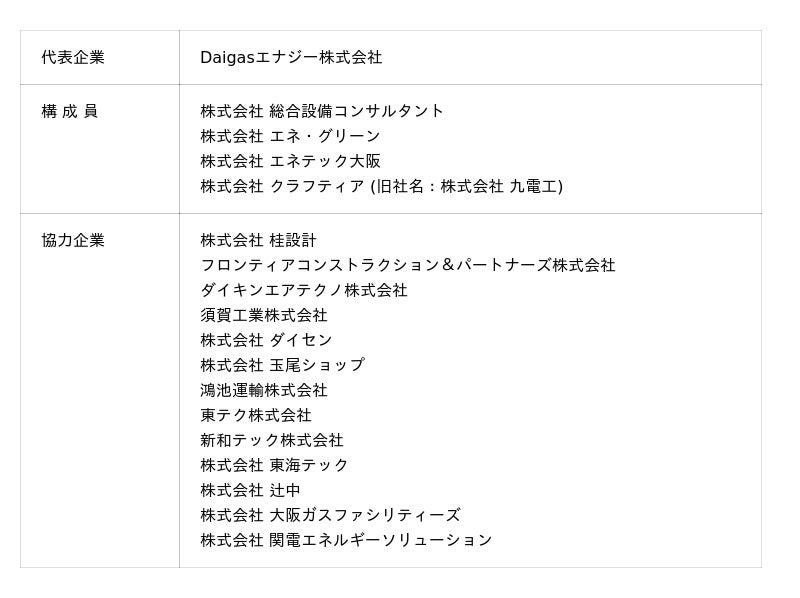Image resolution: width=800 pixels, height=598 pixels.
Task: Select フロンティアコンストラクション&パートナーズ株式会社 line
Action: coord(407,265)
